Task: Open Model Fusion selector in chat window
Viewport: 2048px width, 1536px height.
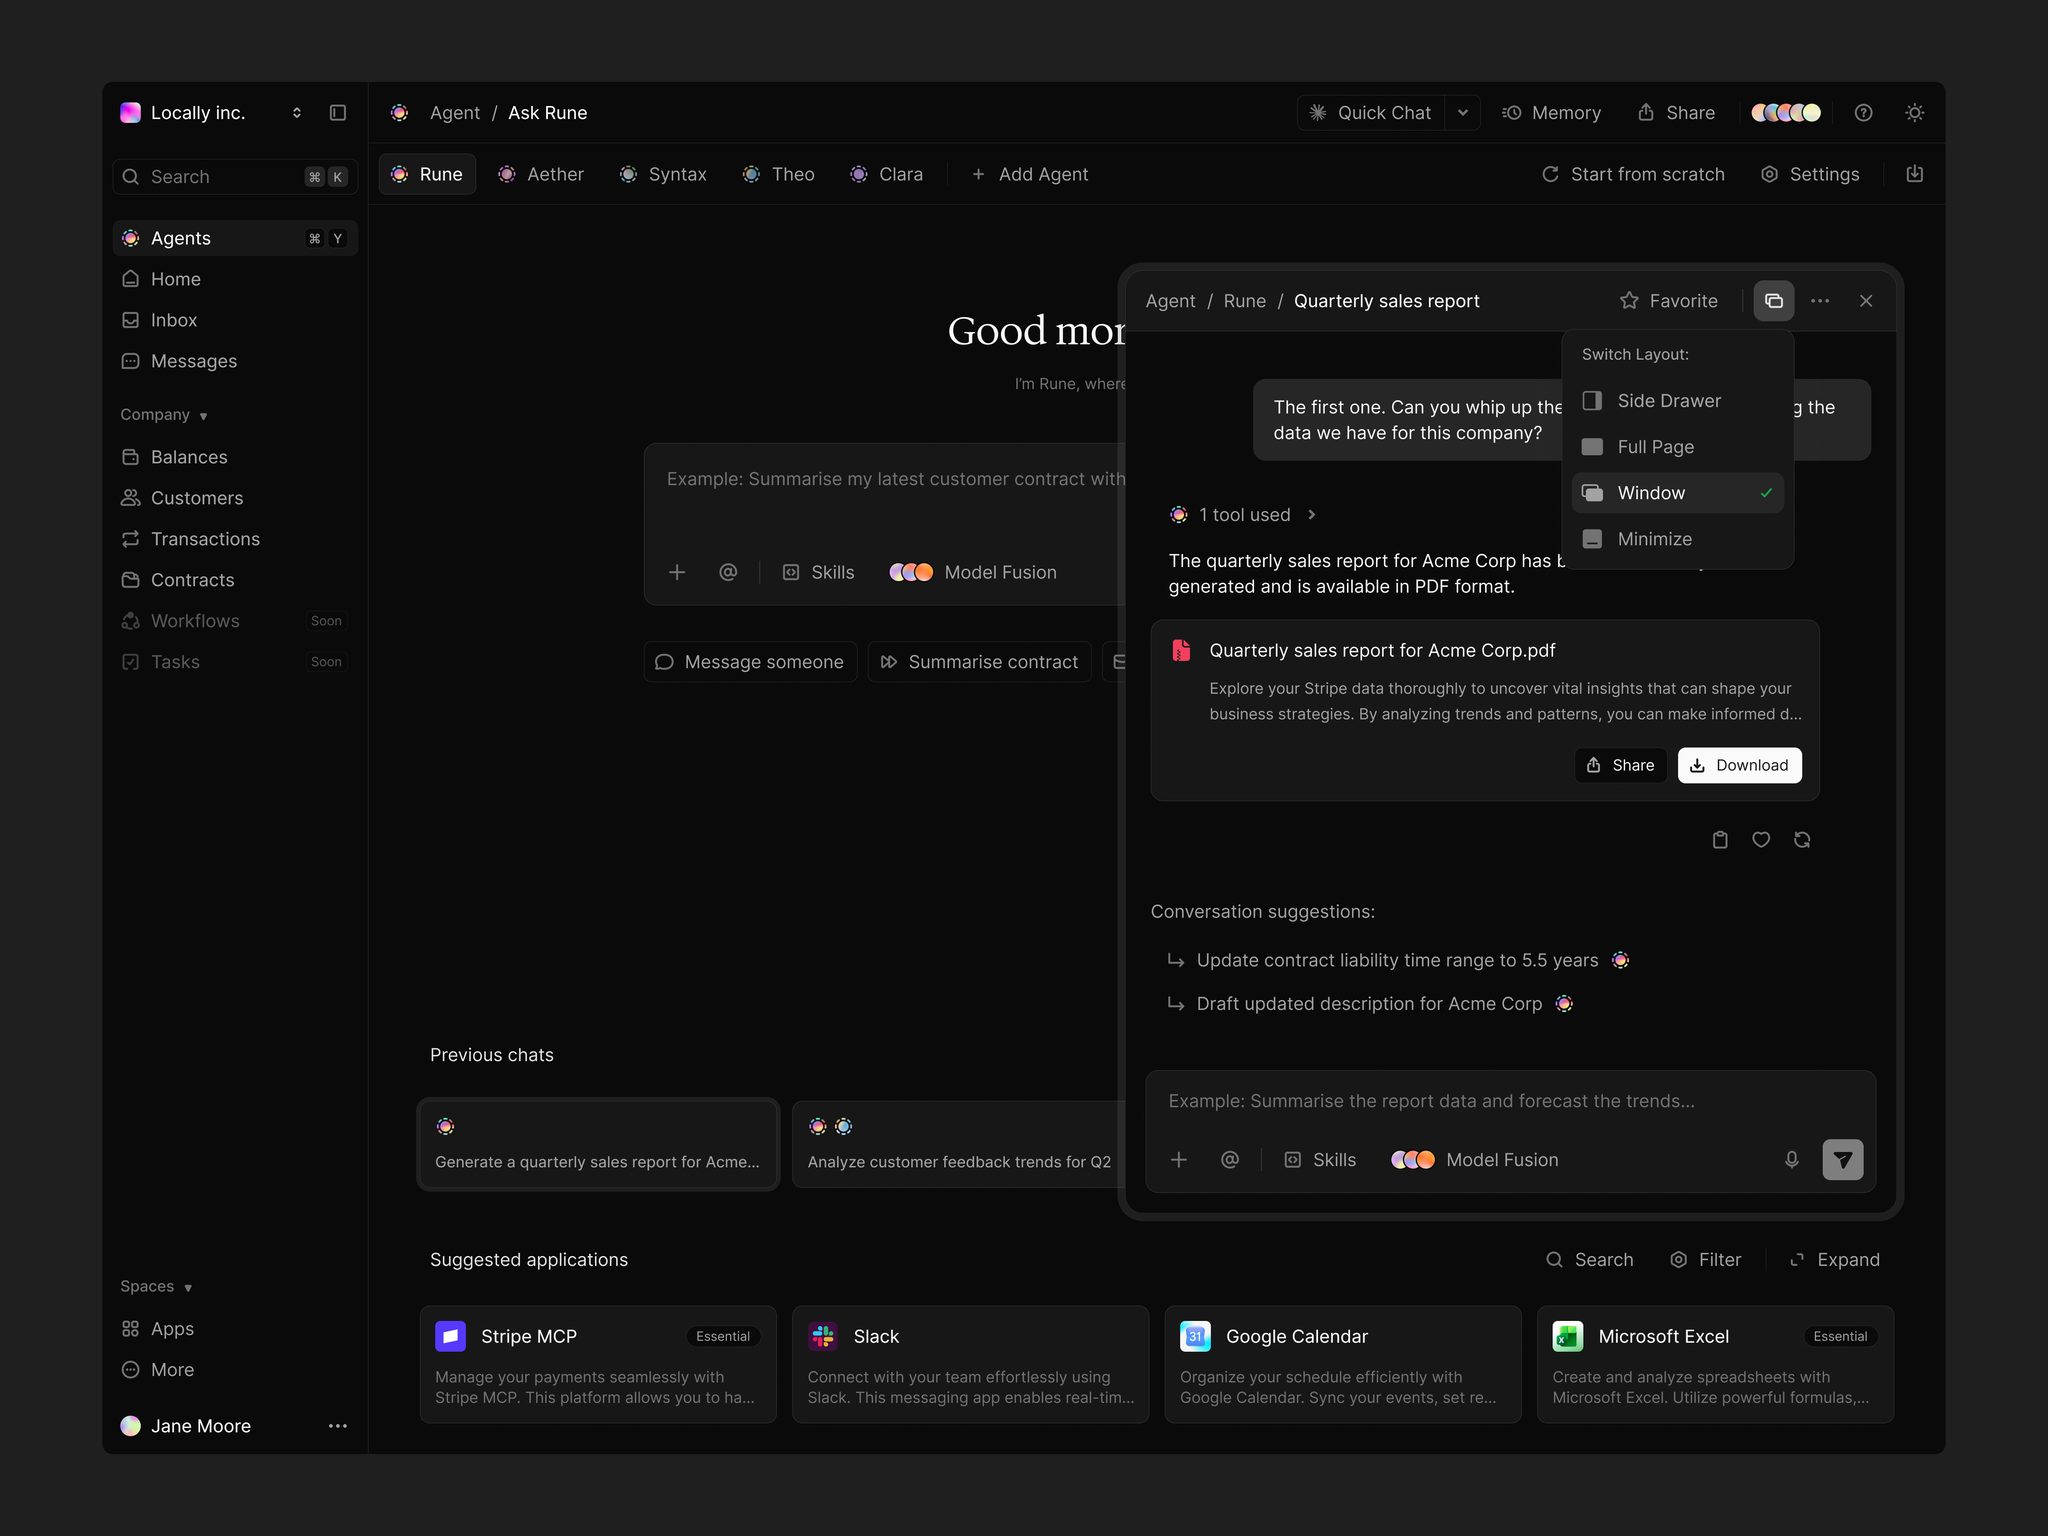Action: 1474,1160
